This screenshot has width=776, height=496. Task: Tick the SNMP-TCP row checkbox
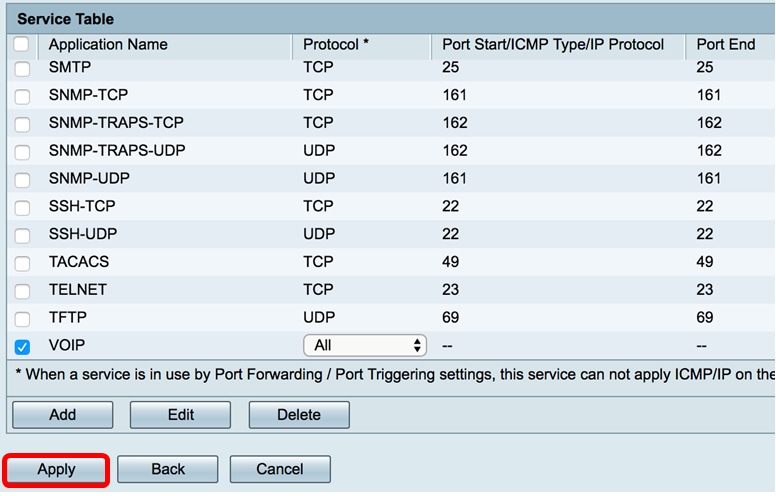tap(22, 96)
